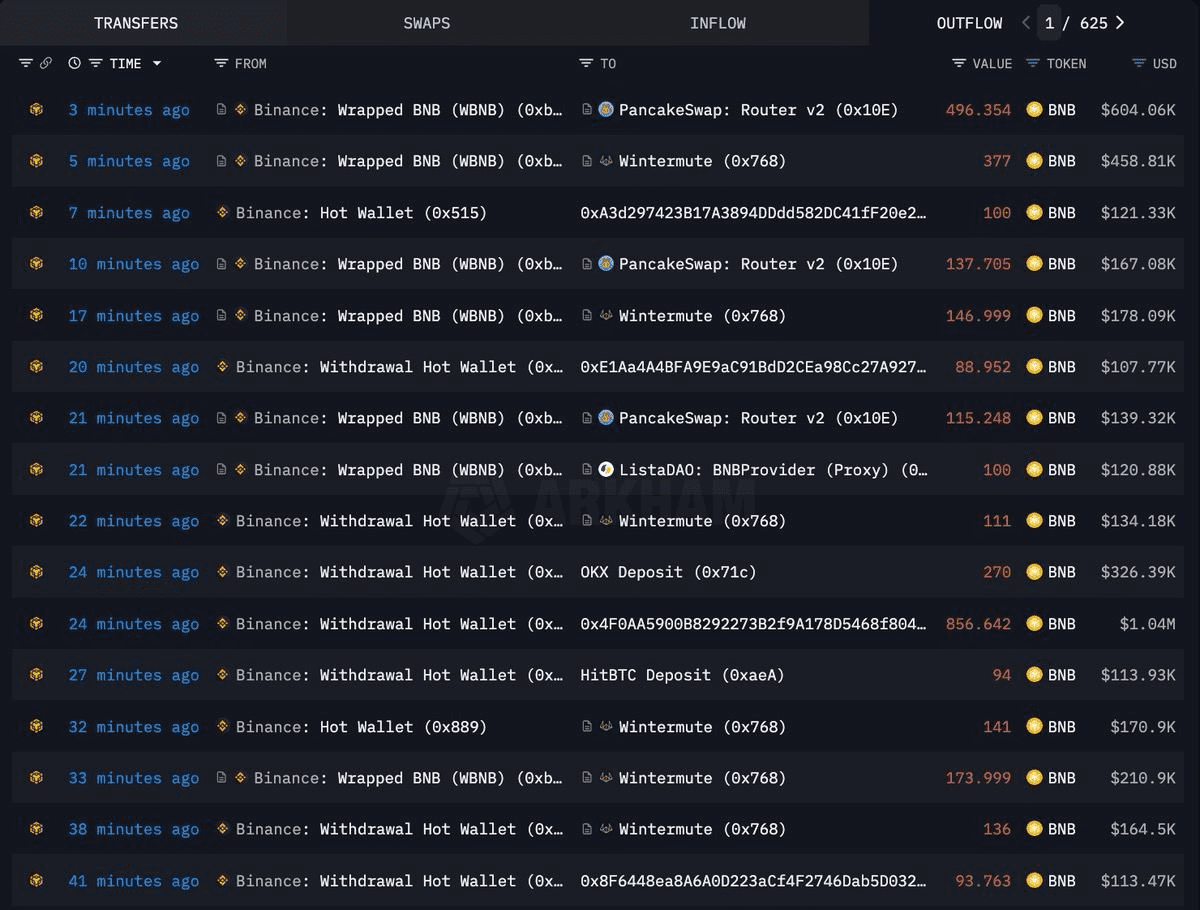Open the TO column filter
This screenshot has width=1200, height=910.
tap(586, 63)
